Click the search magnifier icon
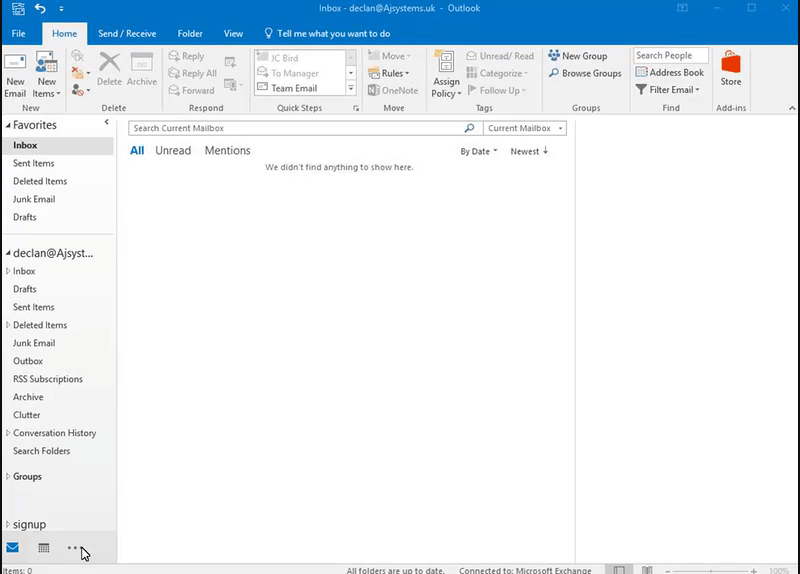 (x=469, y=128)
